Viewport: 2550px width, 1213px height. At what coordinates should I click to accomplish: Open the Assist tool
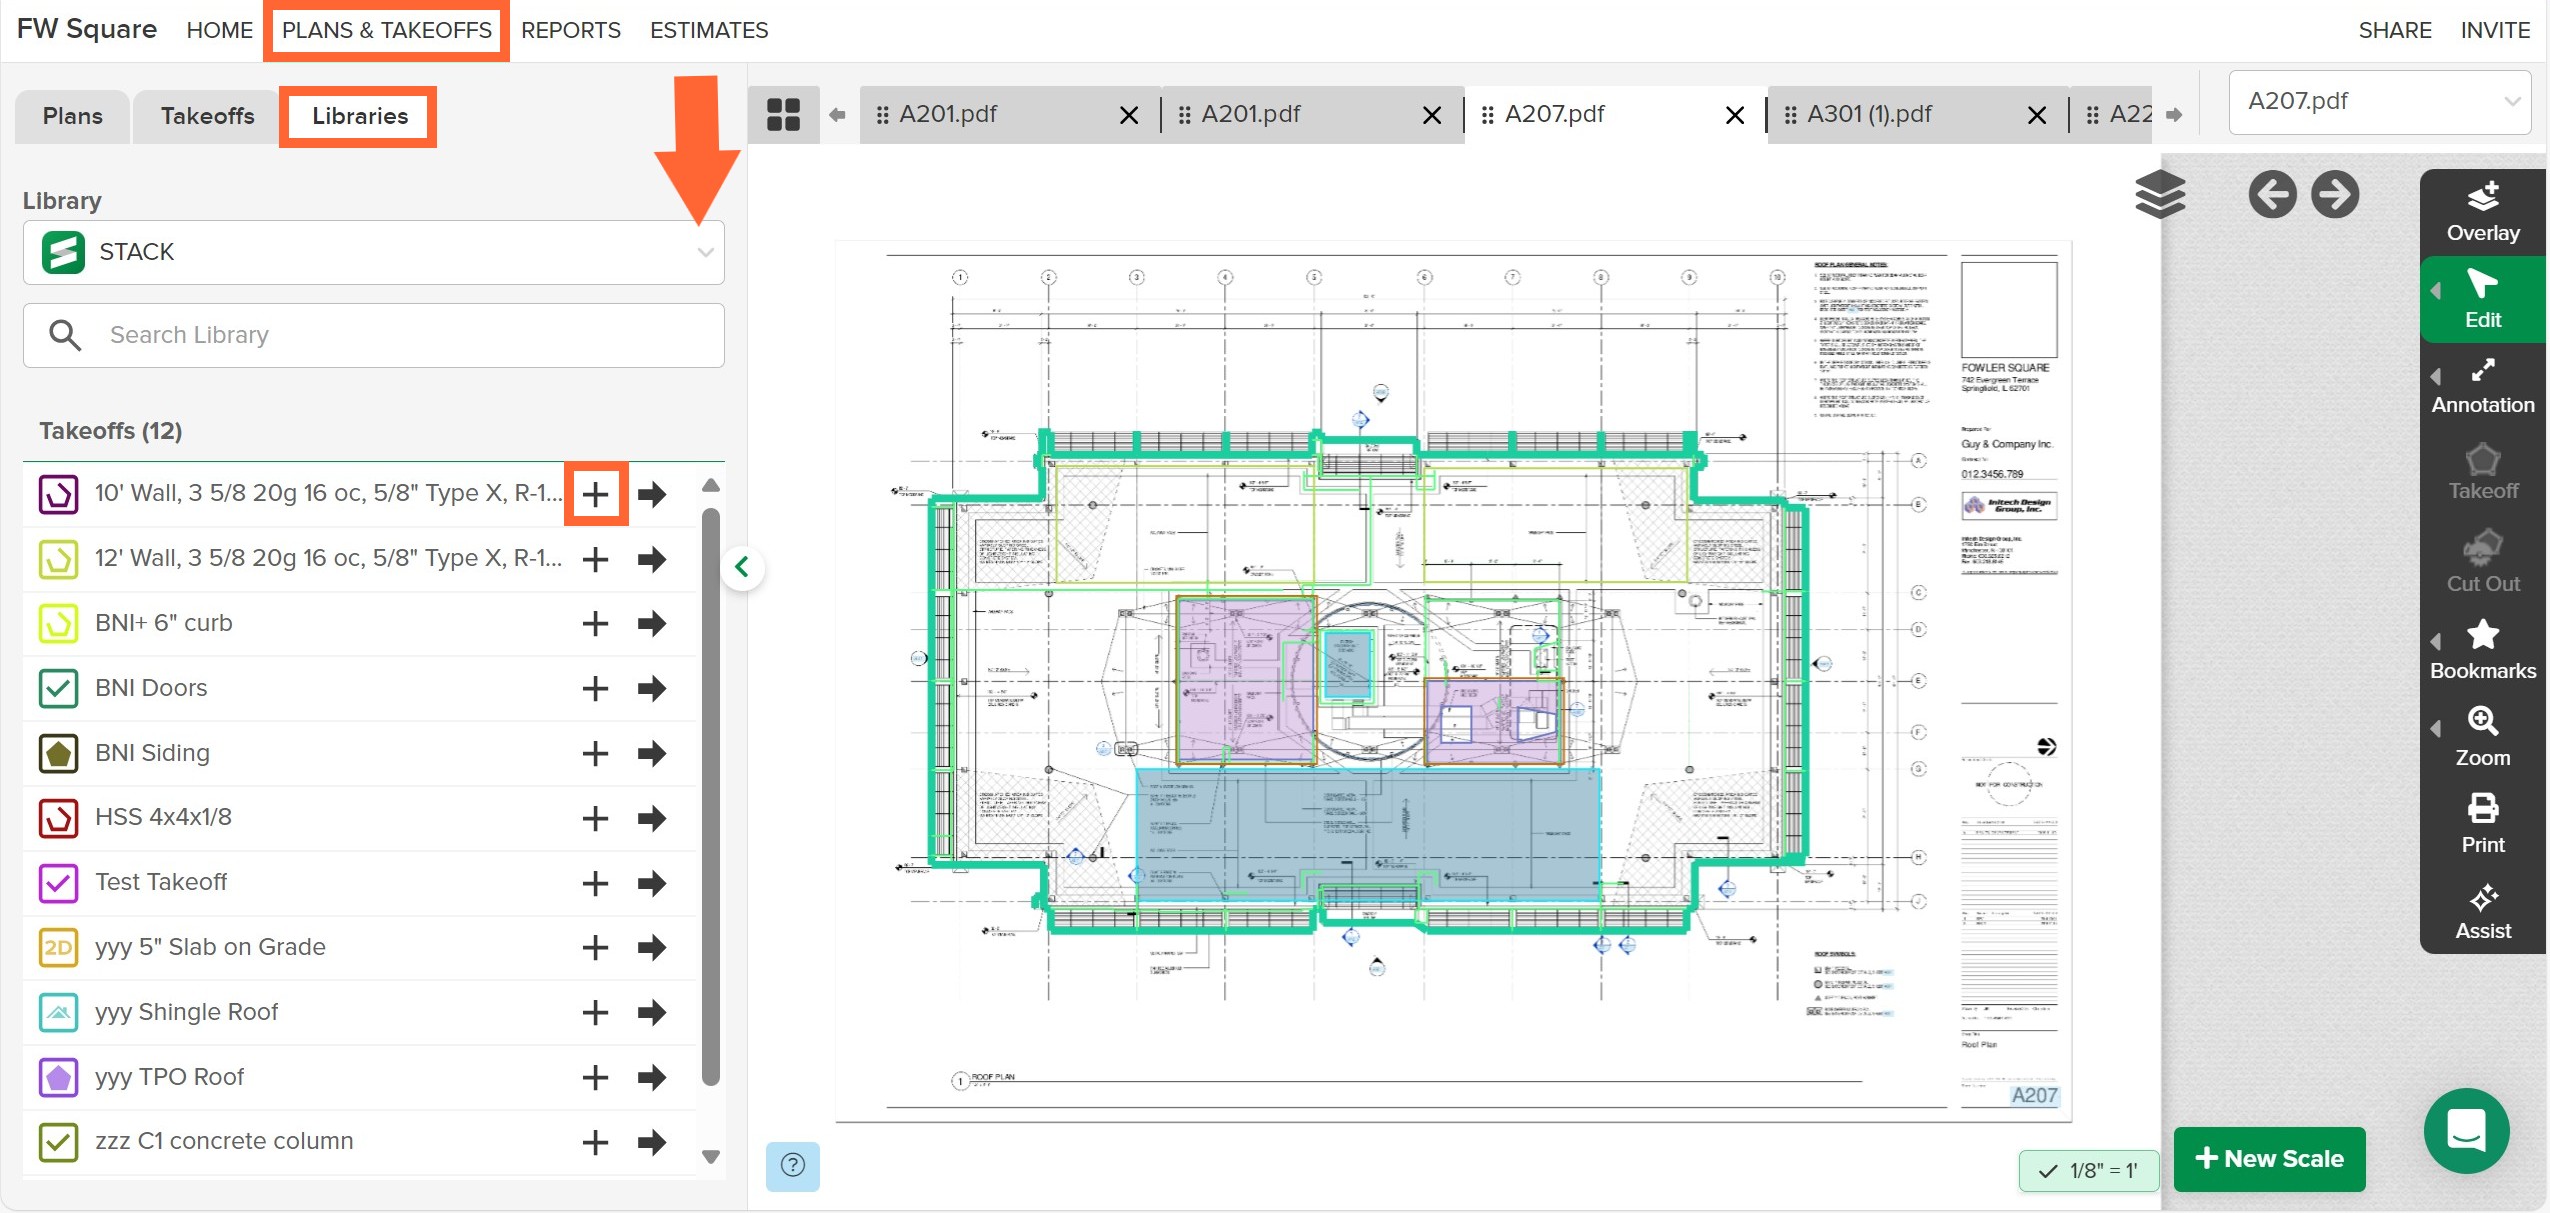2482,912
